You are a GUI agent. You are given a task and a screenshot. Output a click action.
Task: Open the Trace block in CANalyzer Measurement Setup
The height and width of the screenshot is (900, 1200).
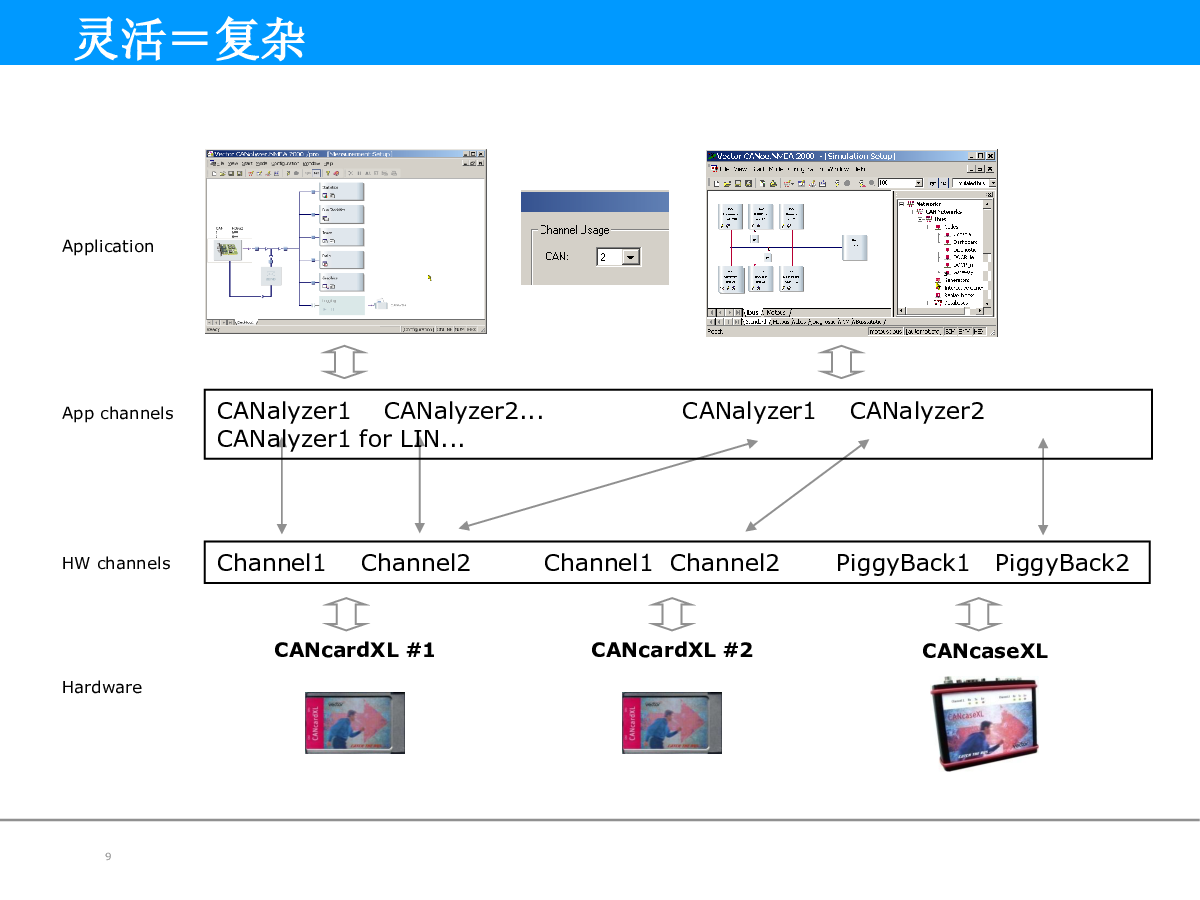point(342,237)
